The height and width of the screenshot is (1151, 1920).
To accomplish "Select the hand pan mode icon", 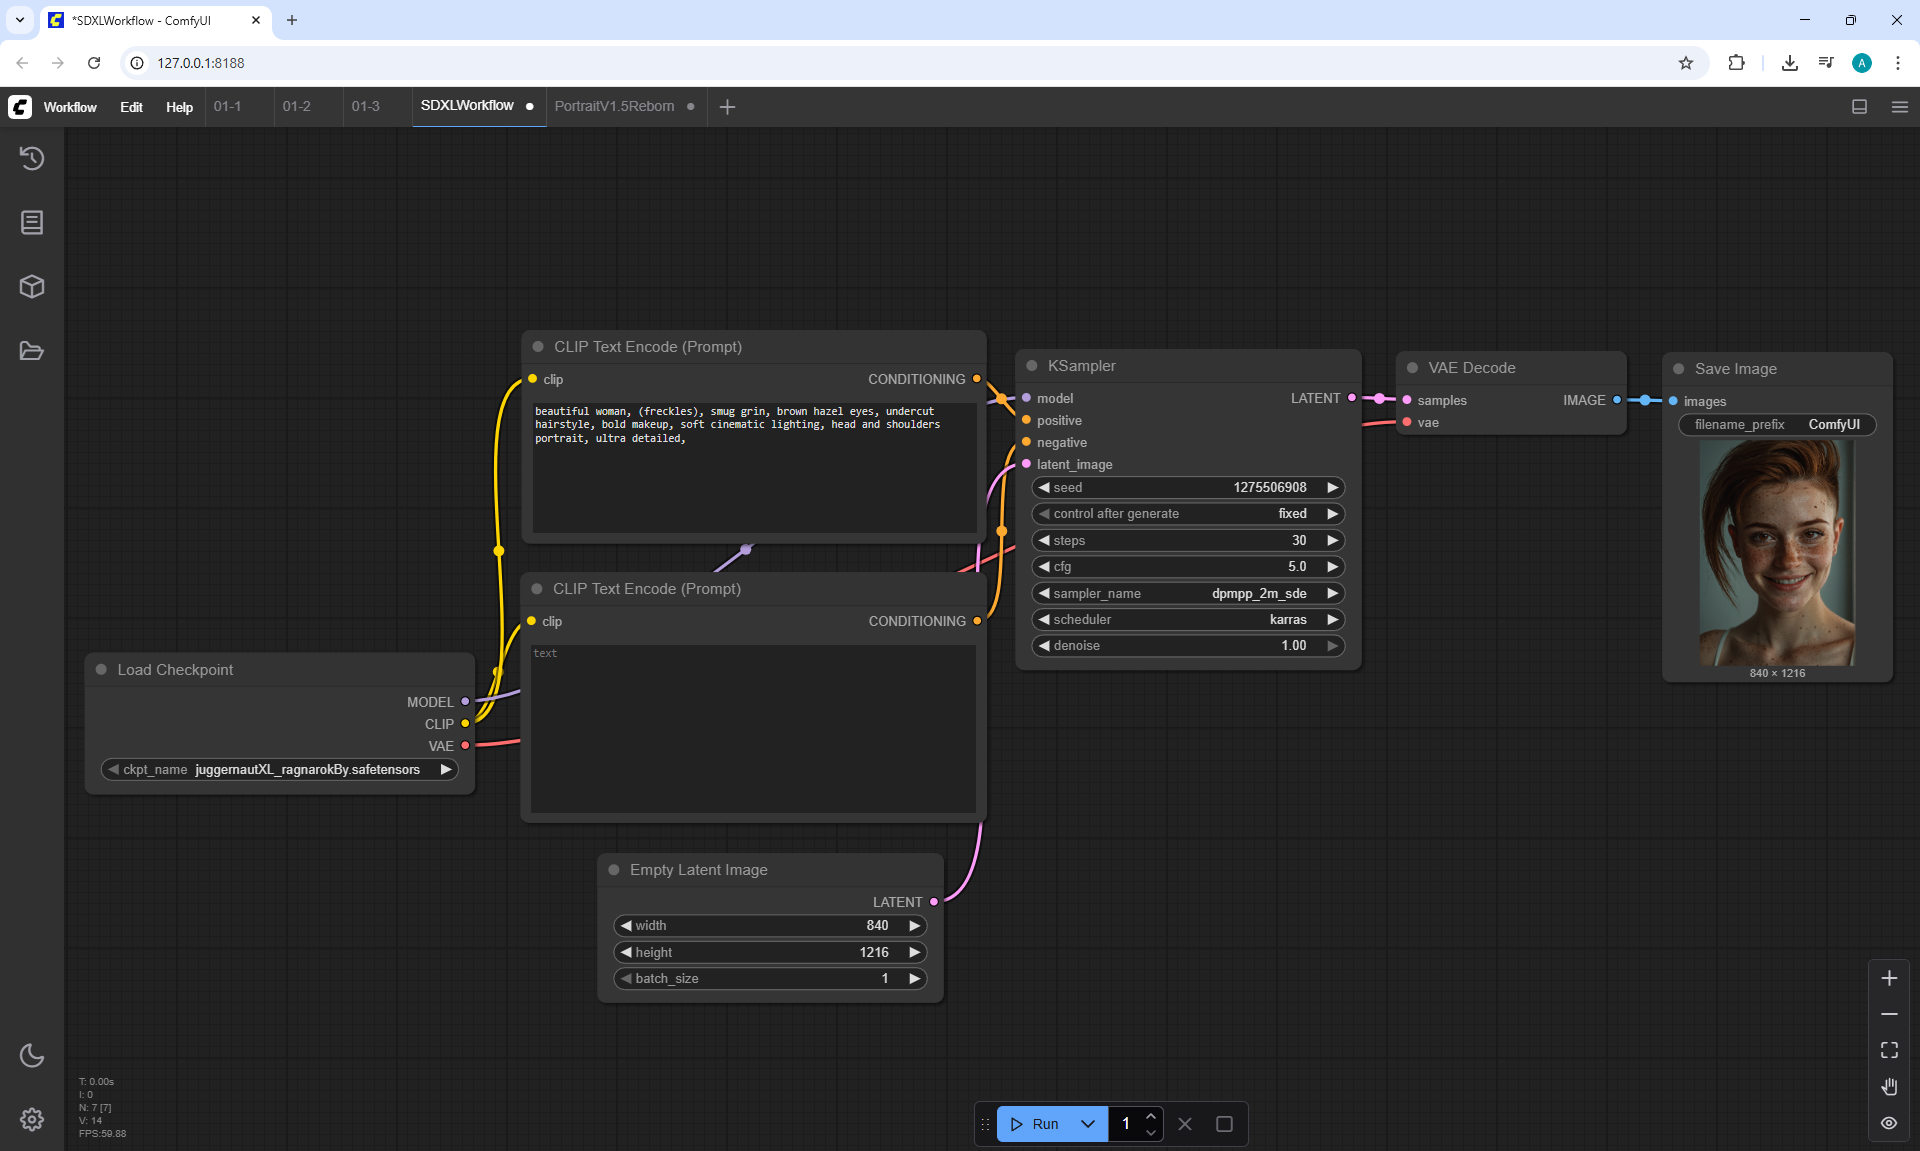I will (x=1888, y=1087).
